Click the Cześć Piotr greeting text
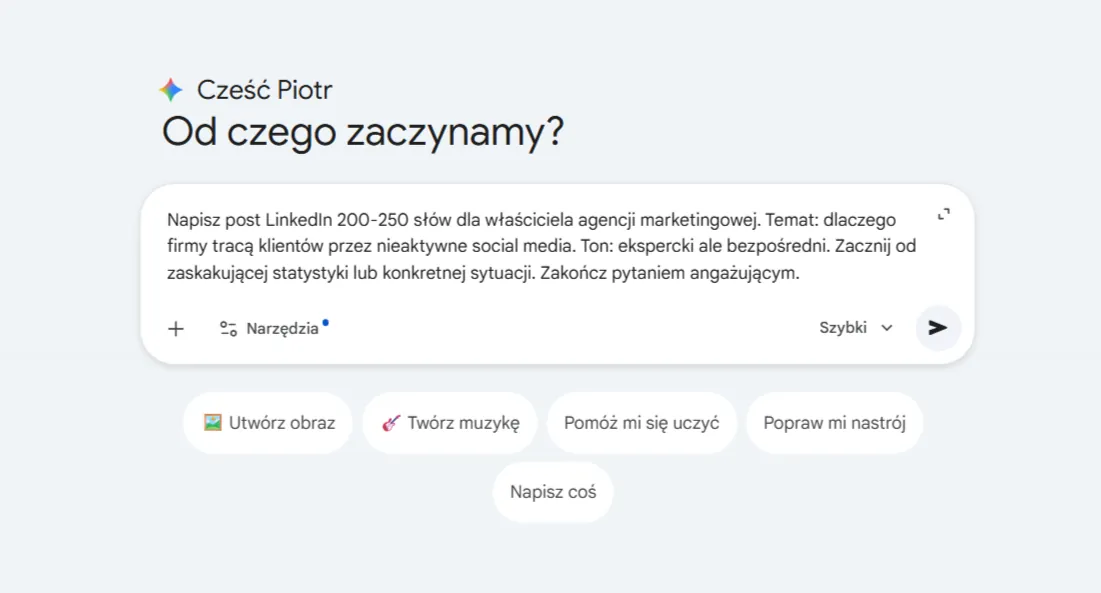This screenshot has height=593, width=1101. click(x=264, y=90)
